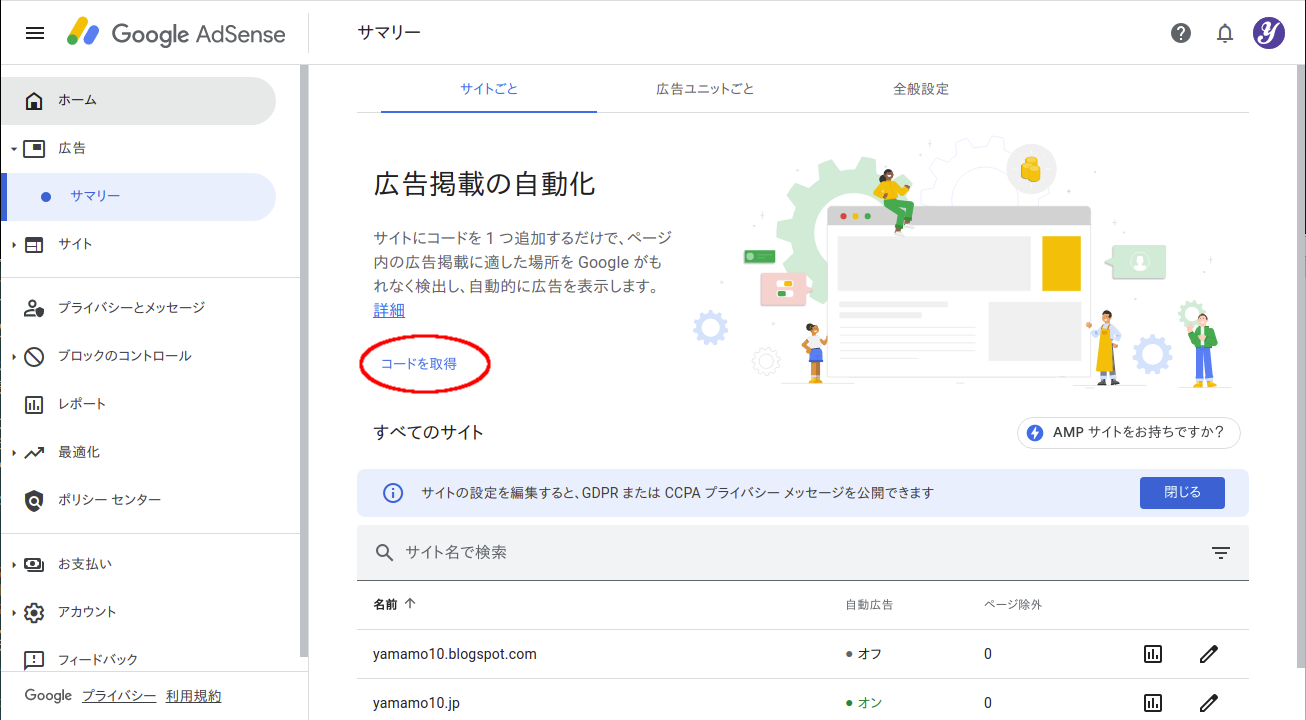Click the 最適化 trending arrow icon
This screenshot has height=720, width=1306.
(34, 452)
